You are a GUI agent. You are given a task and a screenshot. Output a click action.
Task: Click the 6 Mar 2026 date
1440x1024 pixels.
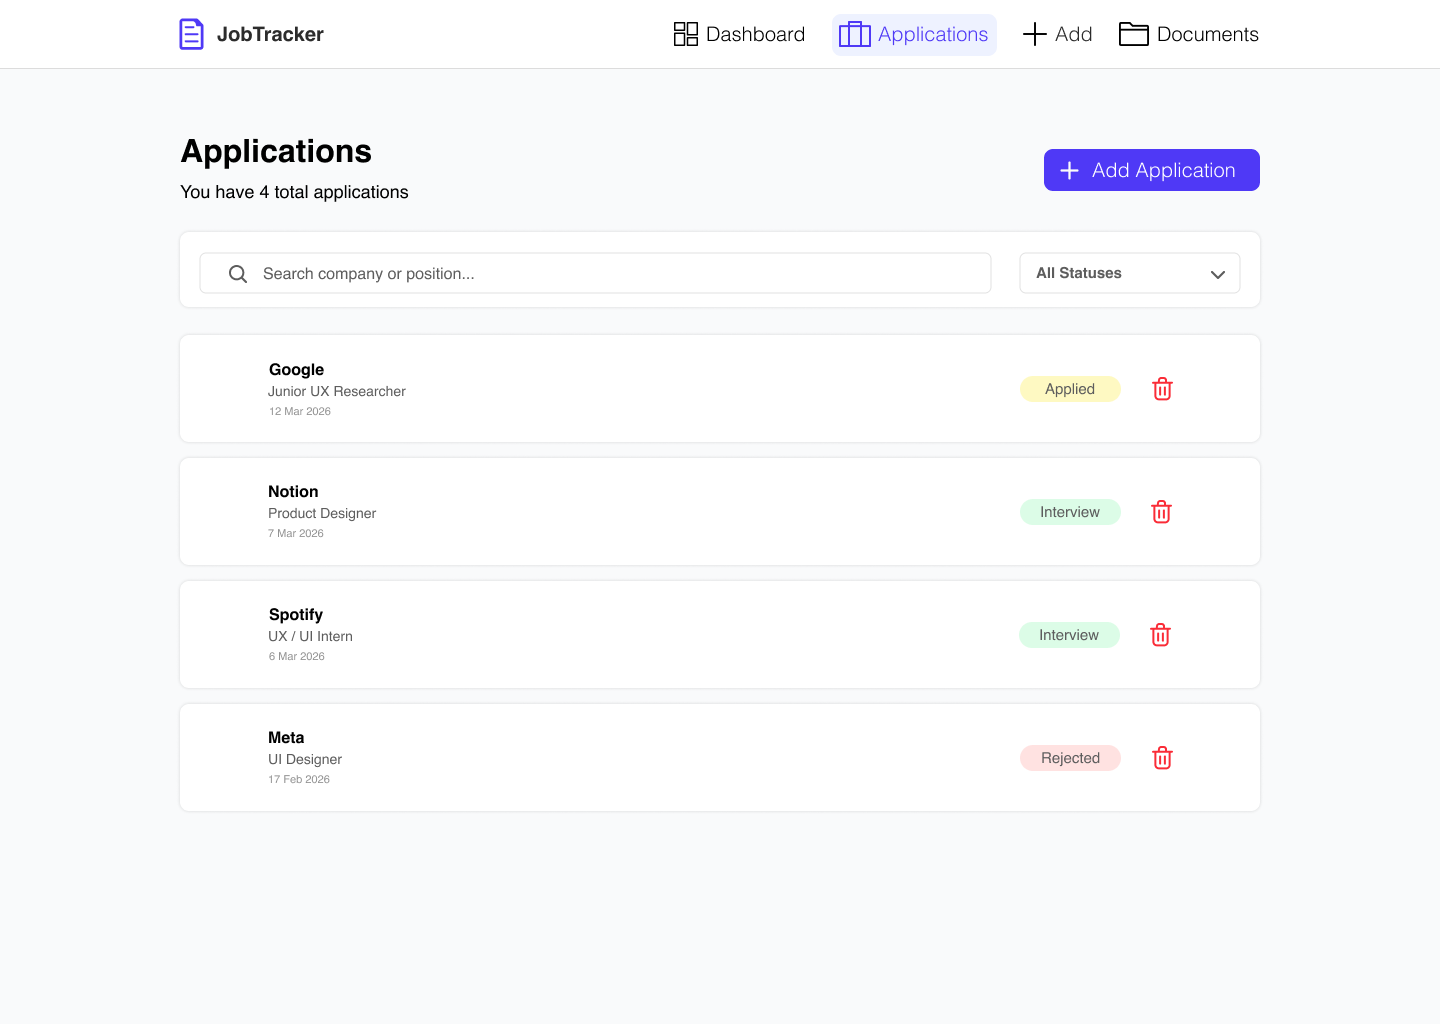tap(297, 656)
